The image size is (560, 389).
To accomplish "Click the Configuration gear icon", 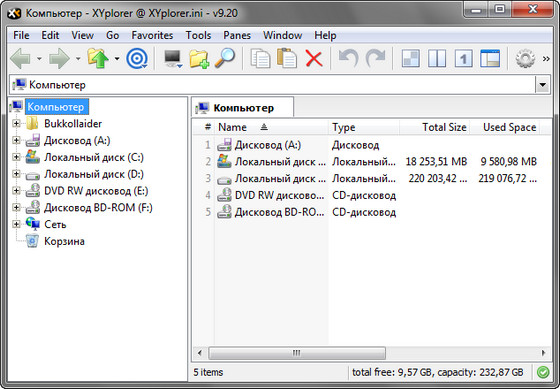I will (x=525, y=59).
